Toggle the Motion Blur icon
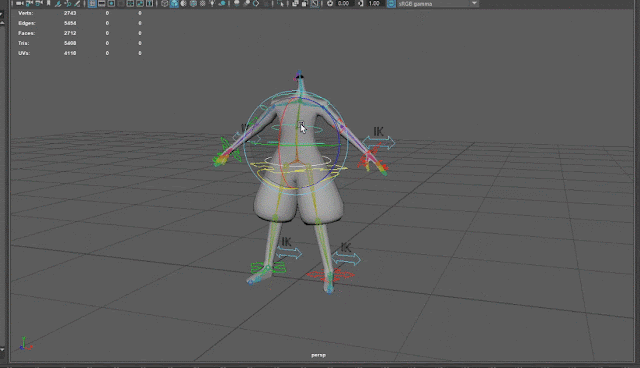640x368 pixels. [247, 3]
